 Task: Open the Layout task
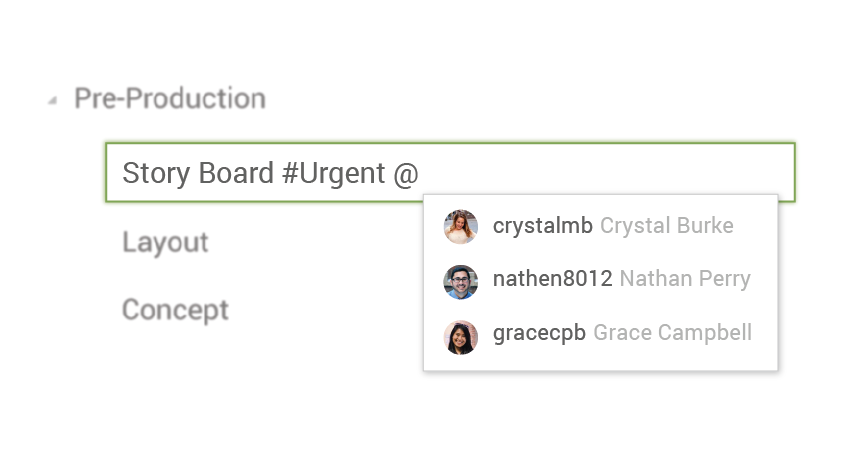(x=165, y=242)
